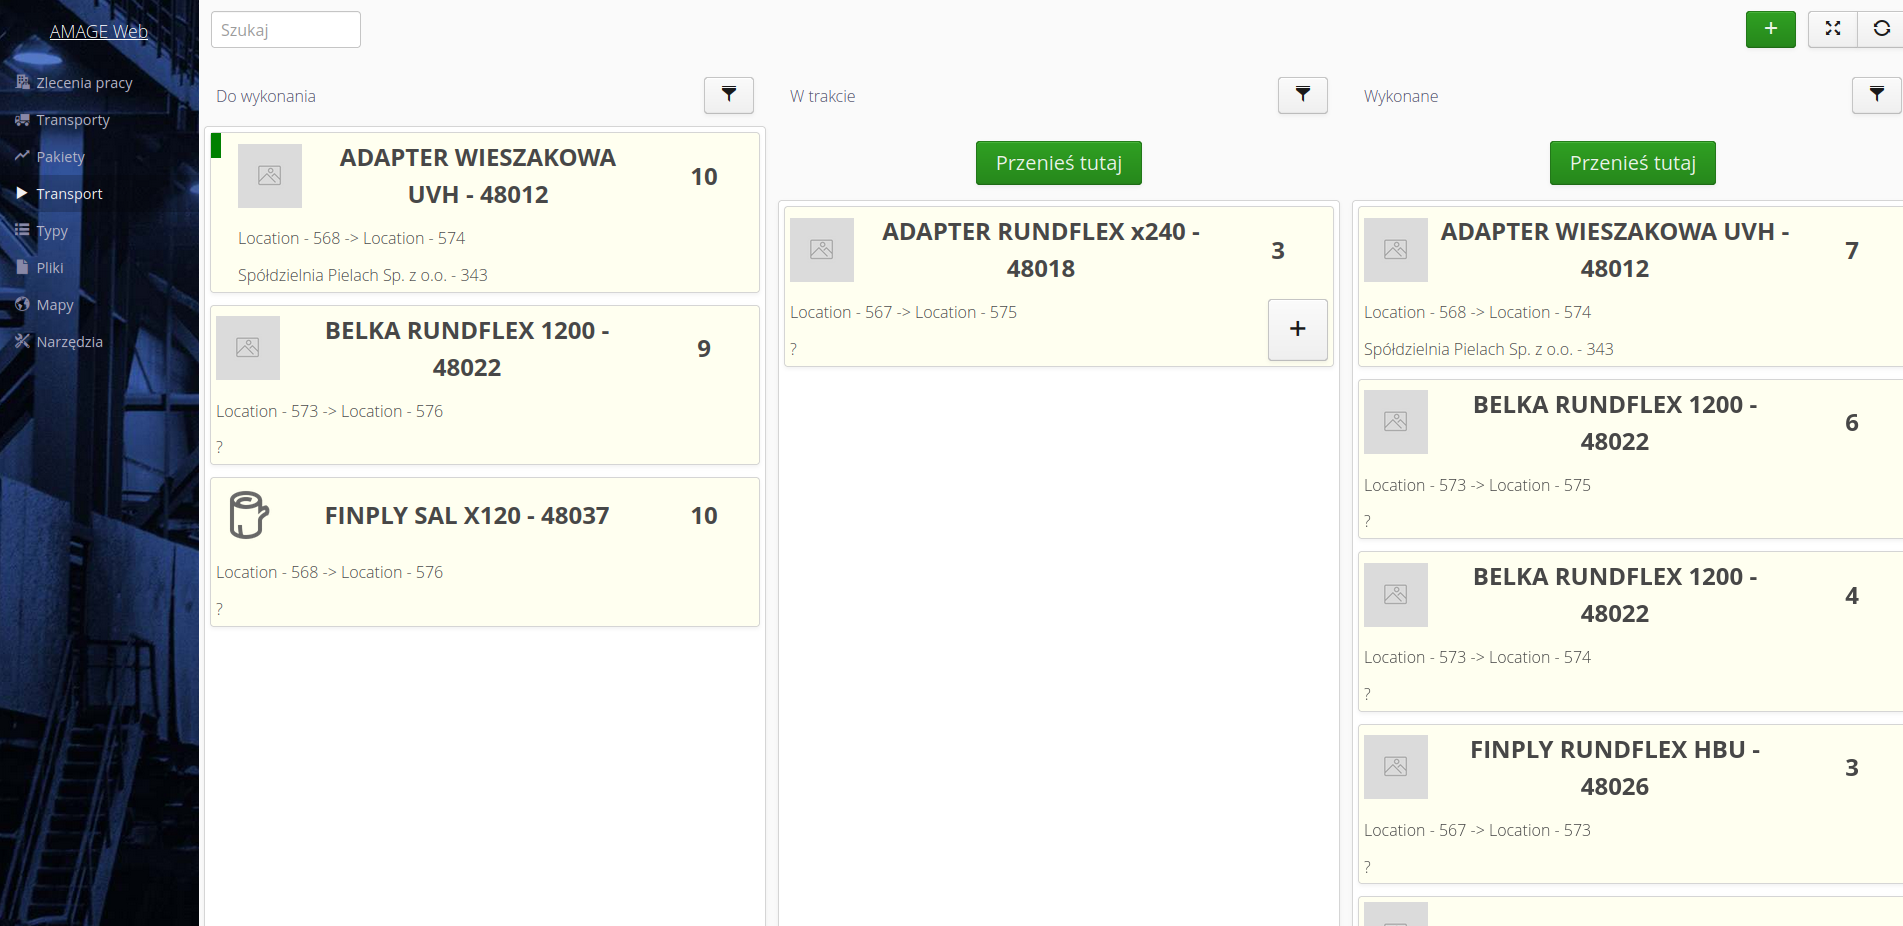Screen dimensions: 1903x926
Task: Focus the Szukaj search field
Action: pyautogui.click(x=285, y=30)
